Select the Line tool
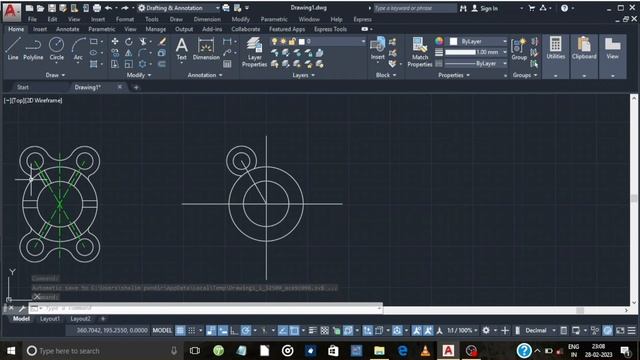 13,49
